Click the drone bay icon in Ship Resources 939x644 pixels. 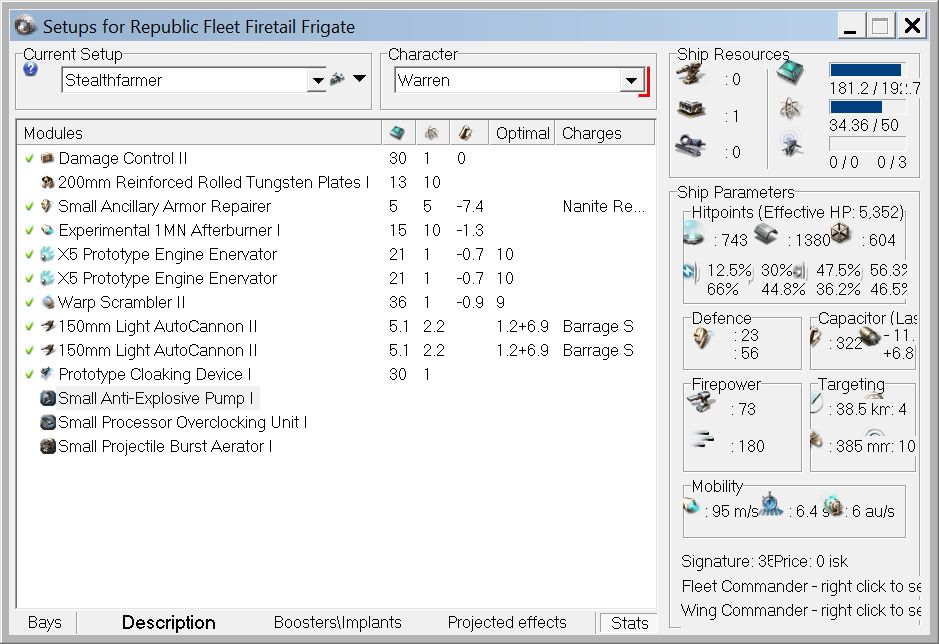coord(791,145)
